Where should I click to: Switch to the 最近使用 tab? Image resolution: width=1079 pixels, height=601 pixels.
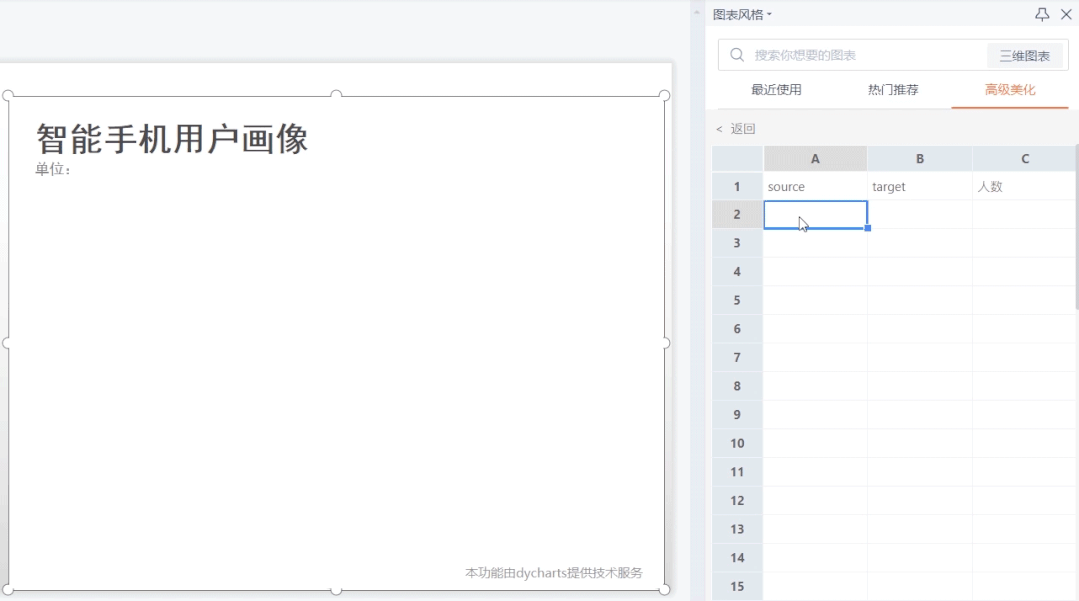click(777, 89)
